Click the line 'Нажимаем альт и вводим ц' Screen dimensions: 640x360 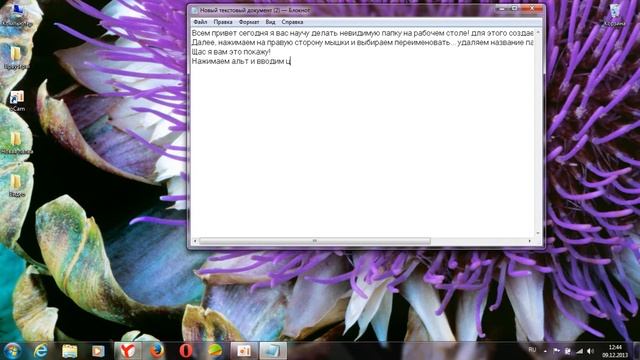(x=241, y=61)
